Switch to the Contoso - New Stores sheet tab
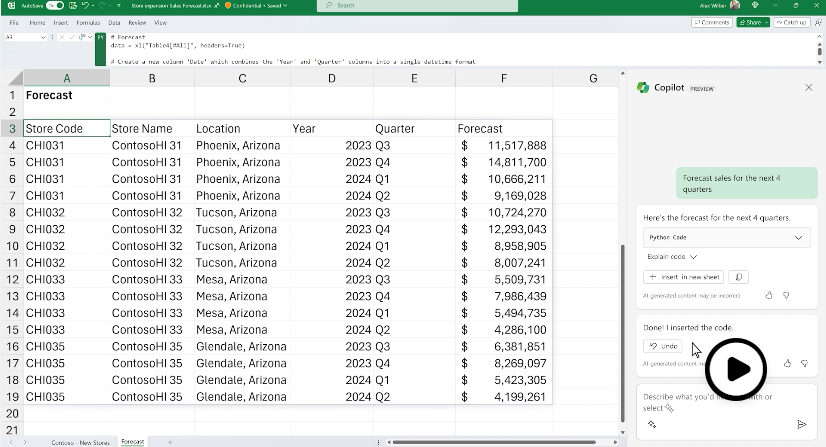 pos(80,442)
